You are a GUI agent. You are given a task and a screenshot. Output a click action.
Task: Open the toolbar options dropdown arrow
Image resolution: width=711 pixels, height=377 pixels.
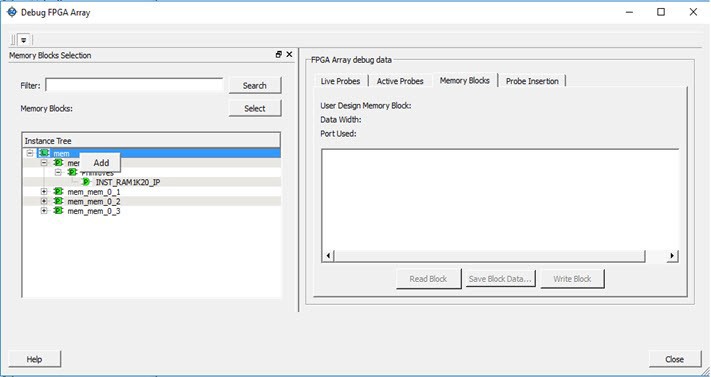[24, 40]
